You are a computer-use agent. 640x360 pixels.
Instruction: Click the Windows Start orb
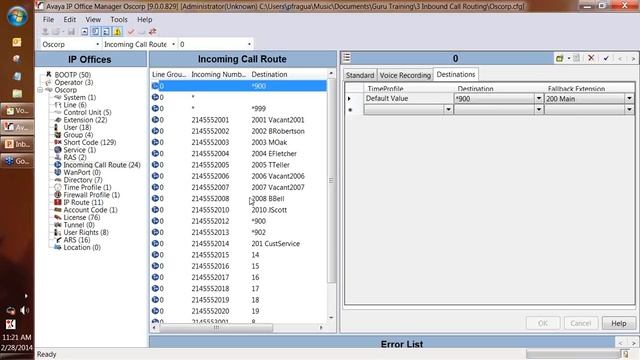[x=17, y=16]
